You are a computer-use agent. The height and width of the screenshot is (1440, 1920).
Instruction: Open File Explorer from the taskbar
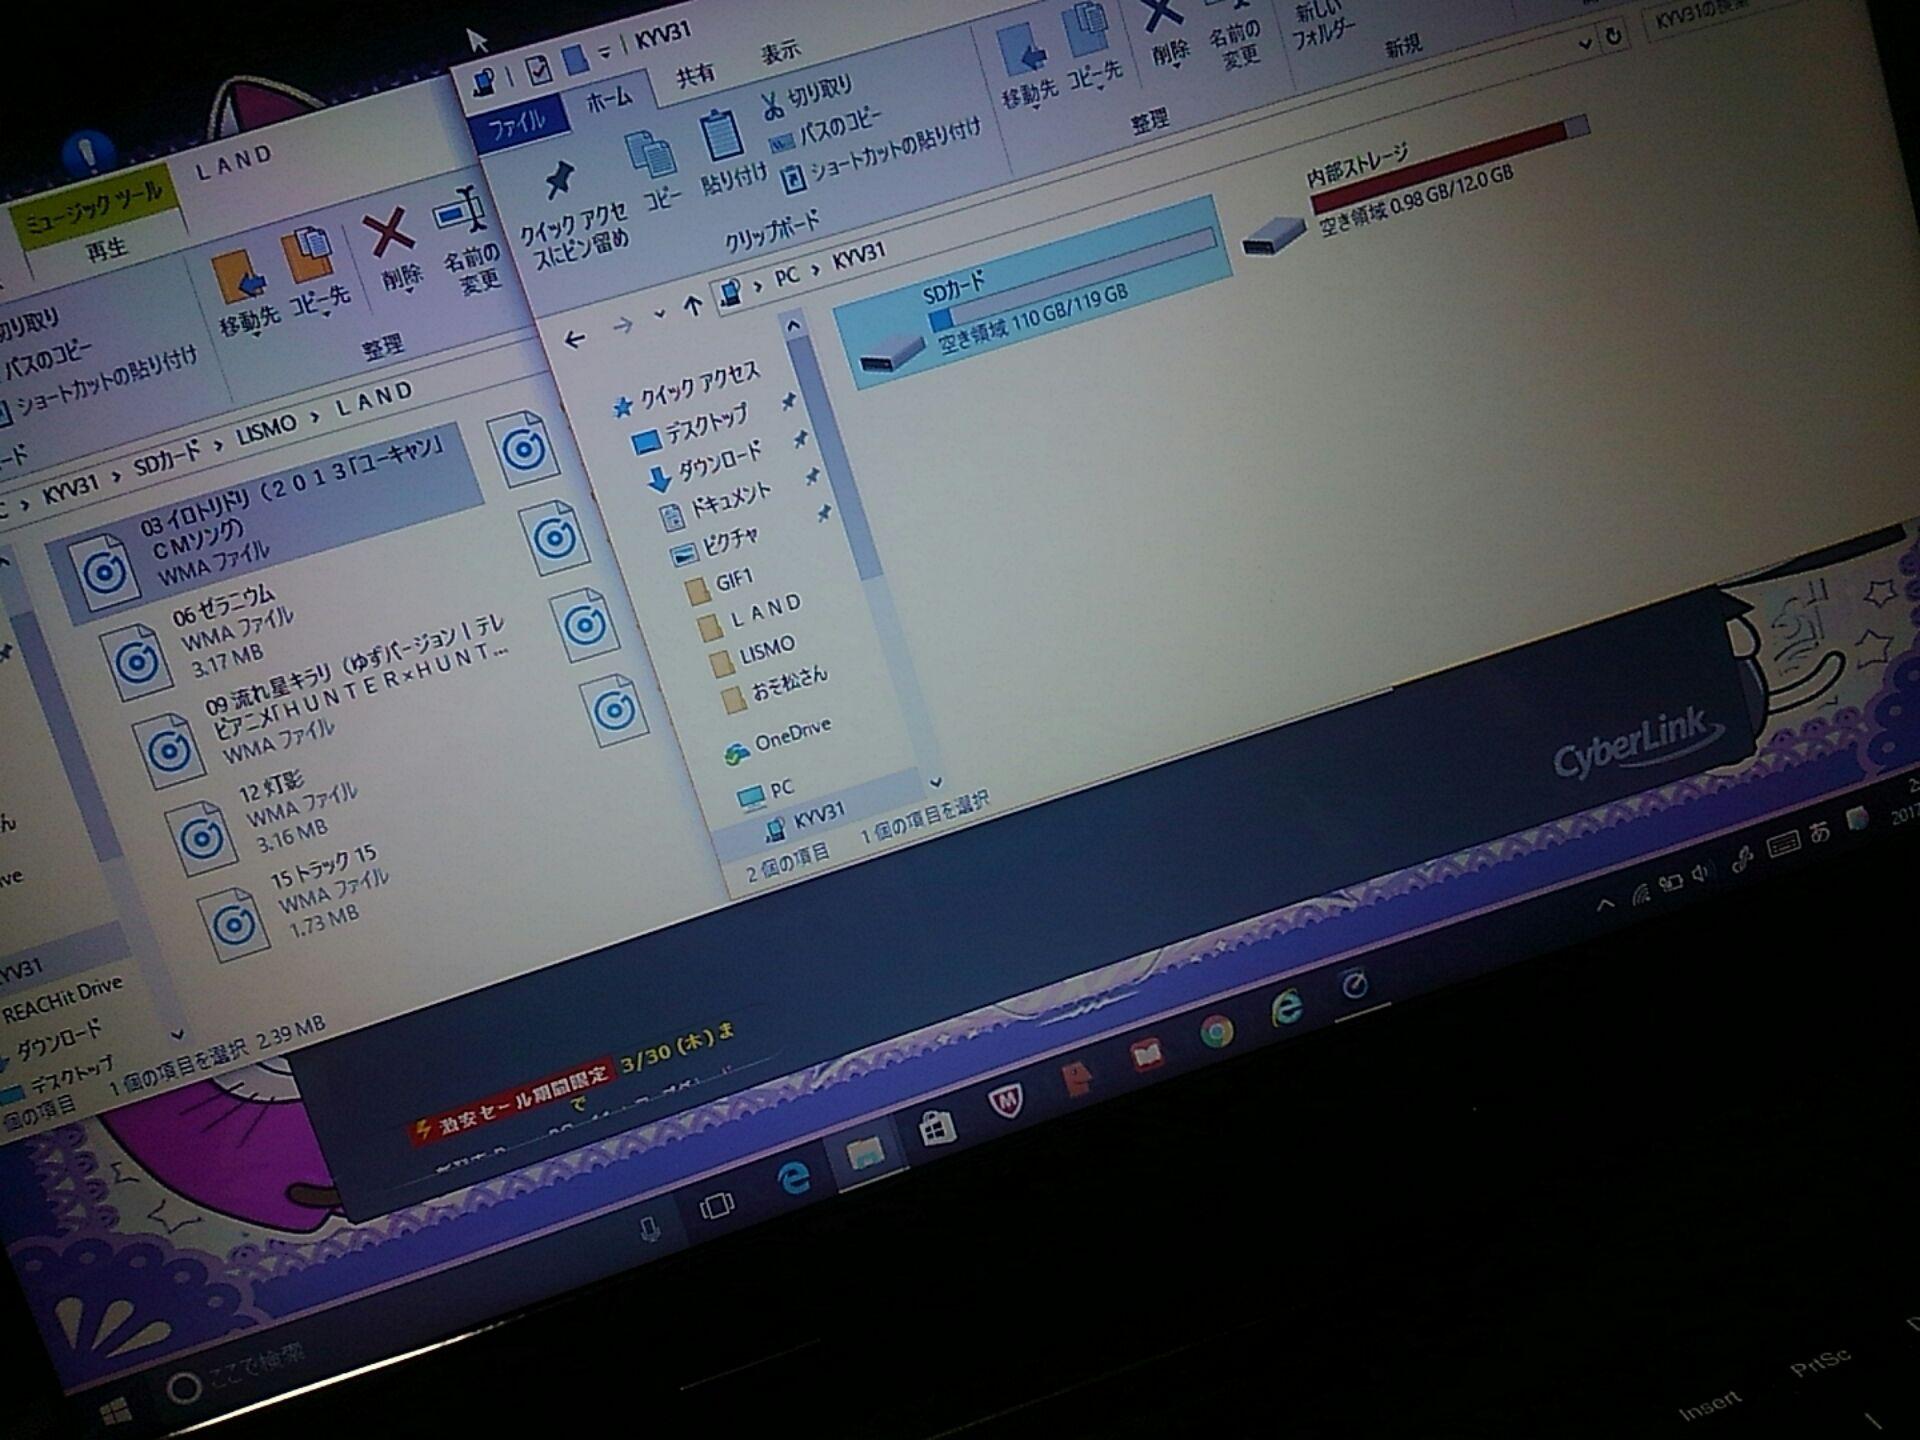pos(864,1154)
